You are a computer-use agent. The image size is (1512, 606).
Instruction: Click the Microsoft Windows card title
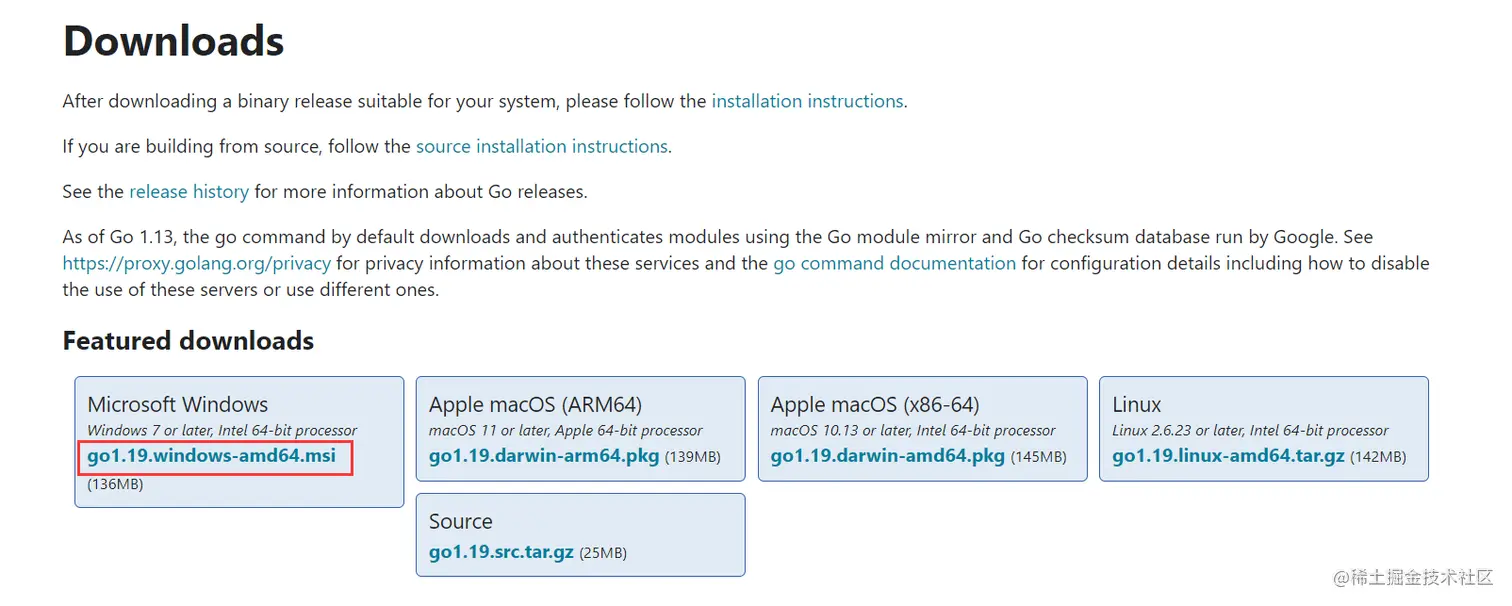pyautogui.click(x=177, y=405)
